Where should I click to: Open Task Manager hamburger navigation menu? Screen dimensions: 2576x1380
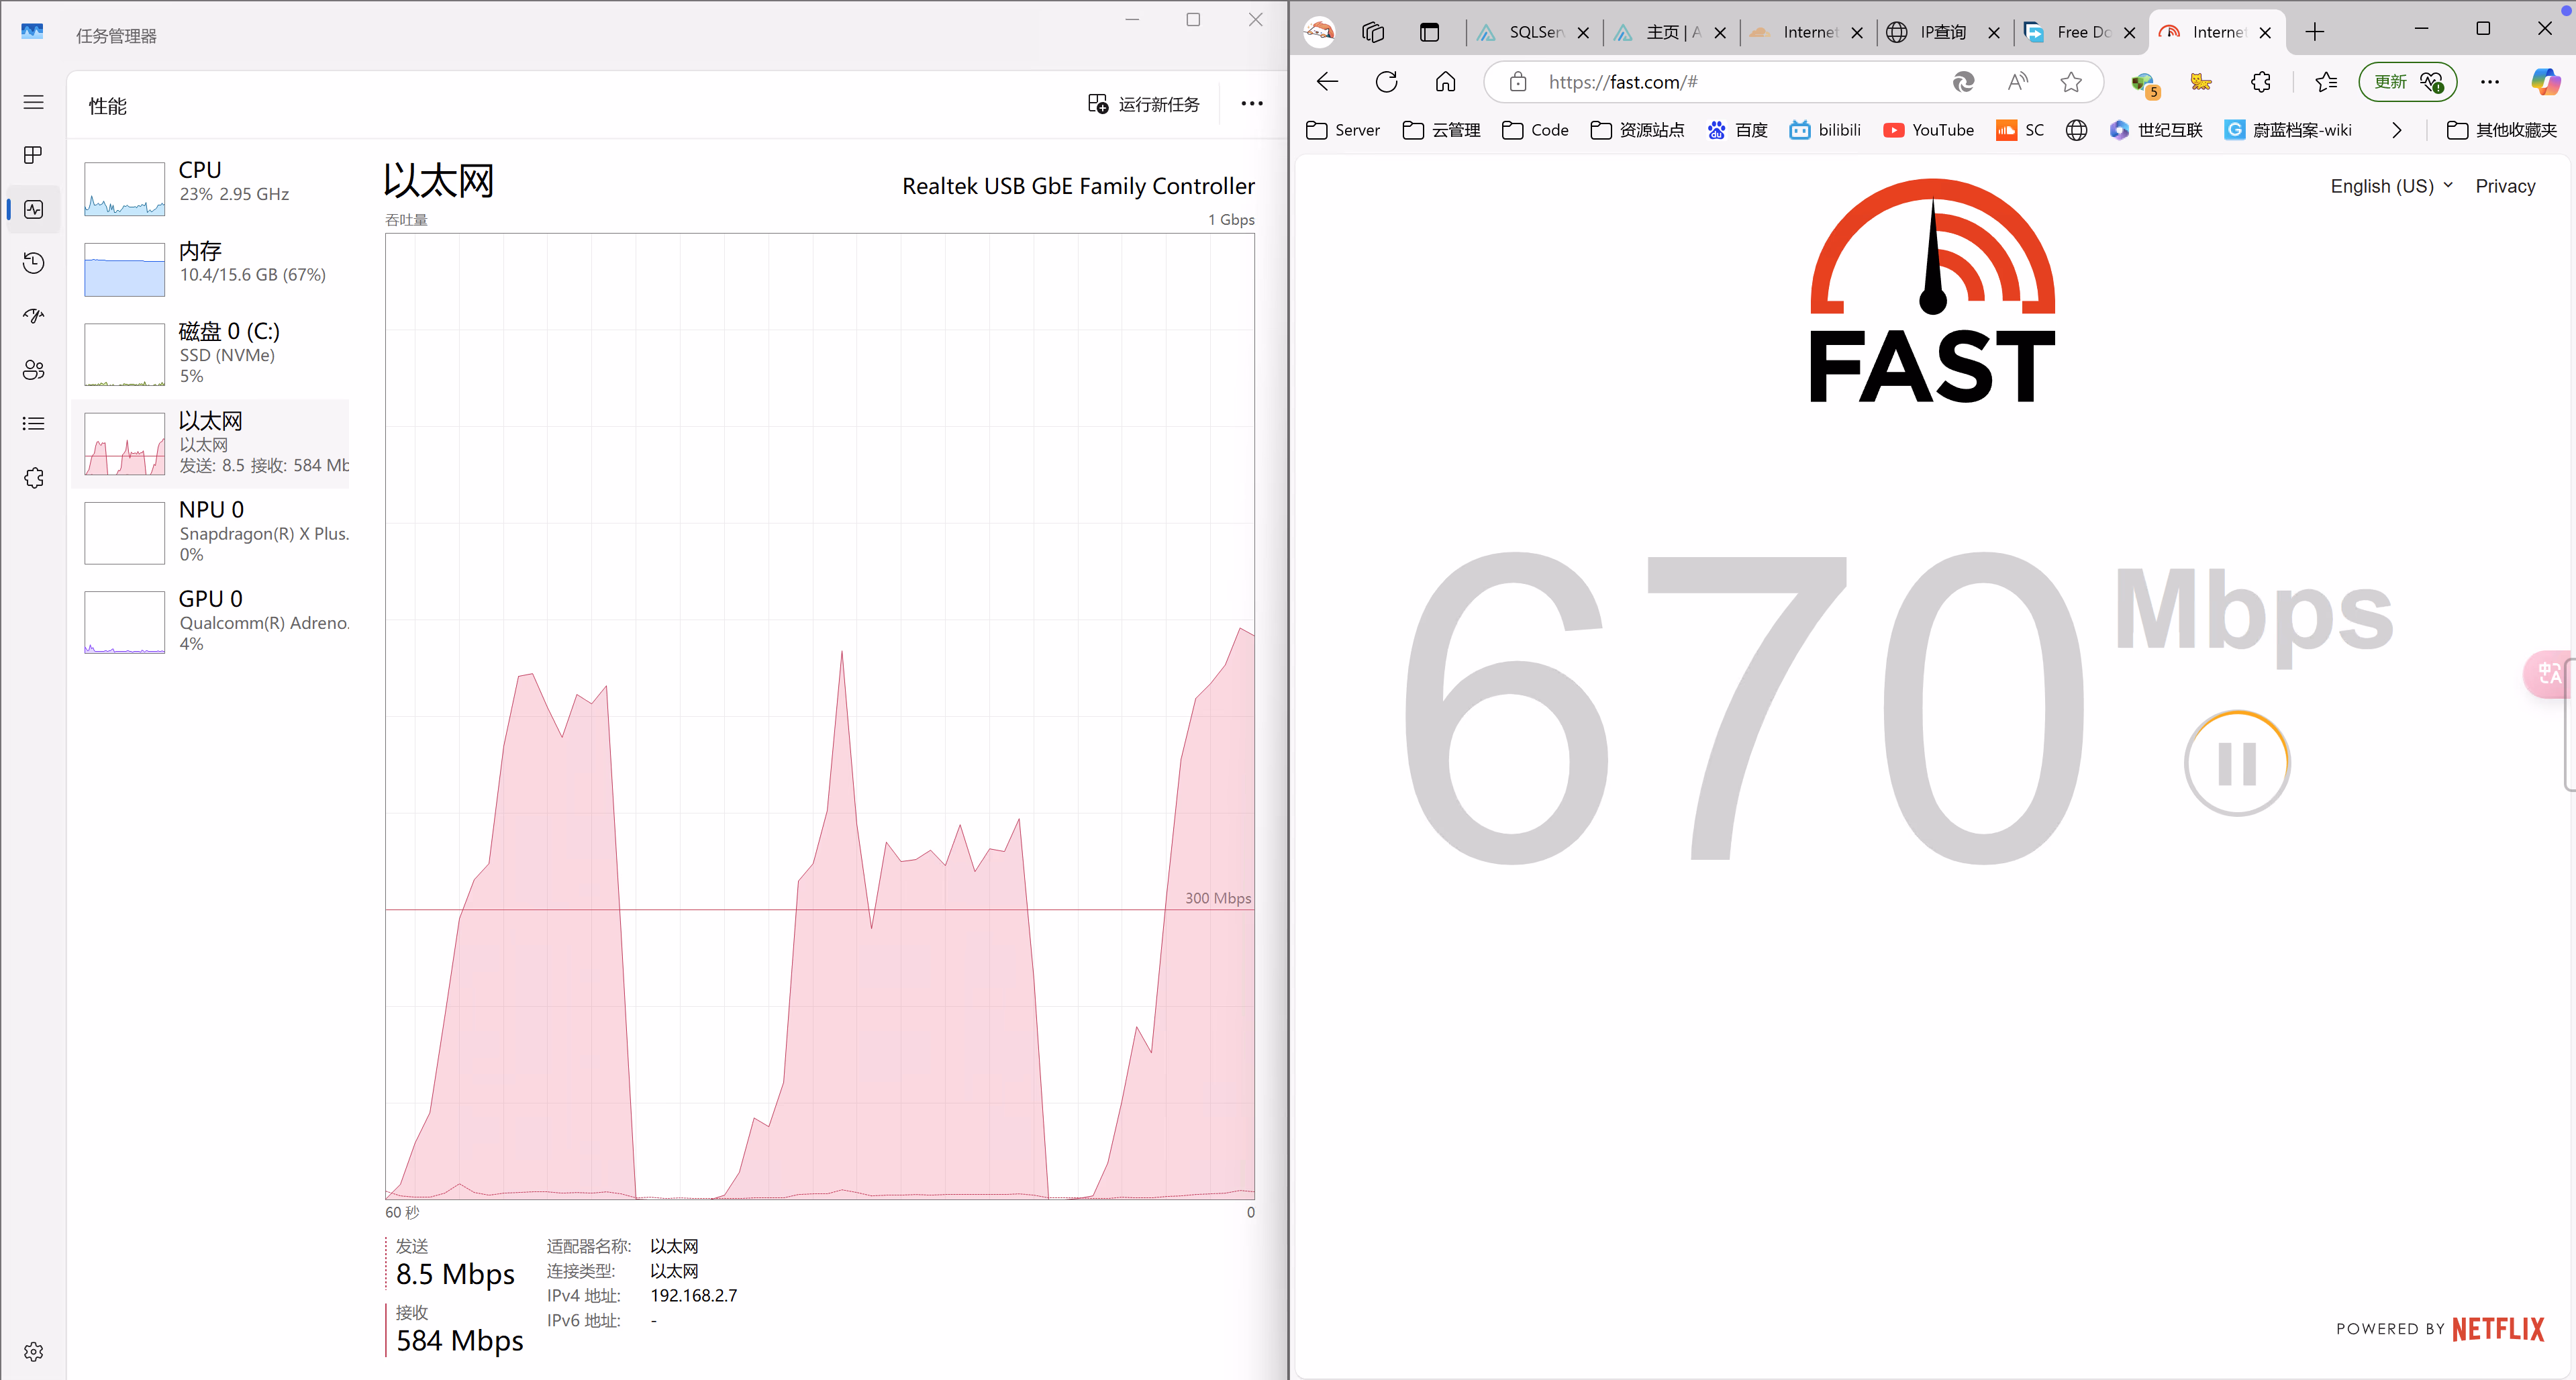(33, 102)
